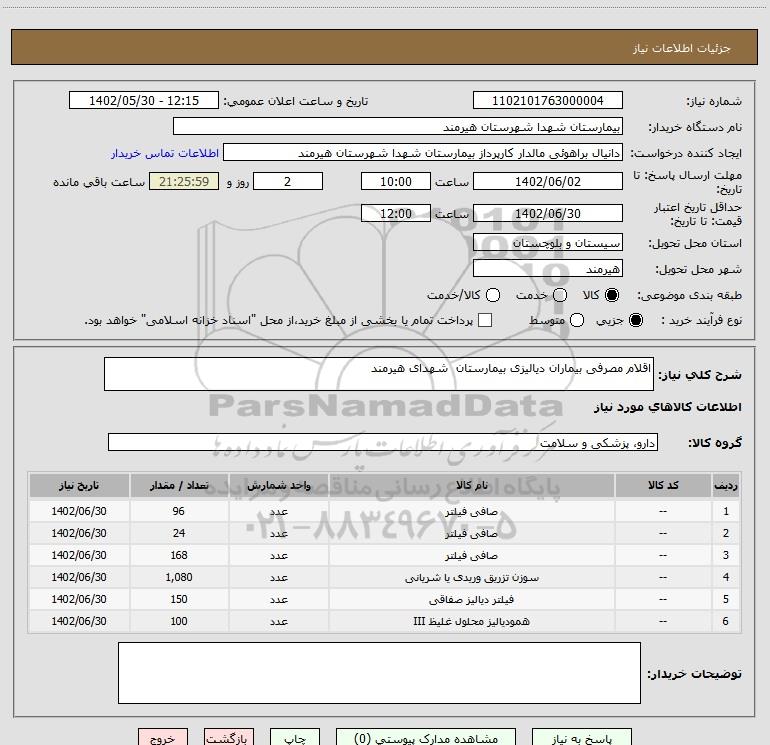Click the شرح کلی نیاز description box
770x745 pixels.
379,374
